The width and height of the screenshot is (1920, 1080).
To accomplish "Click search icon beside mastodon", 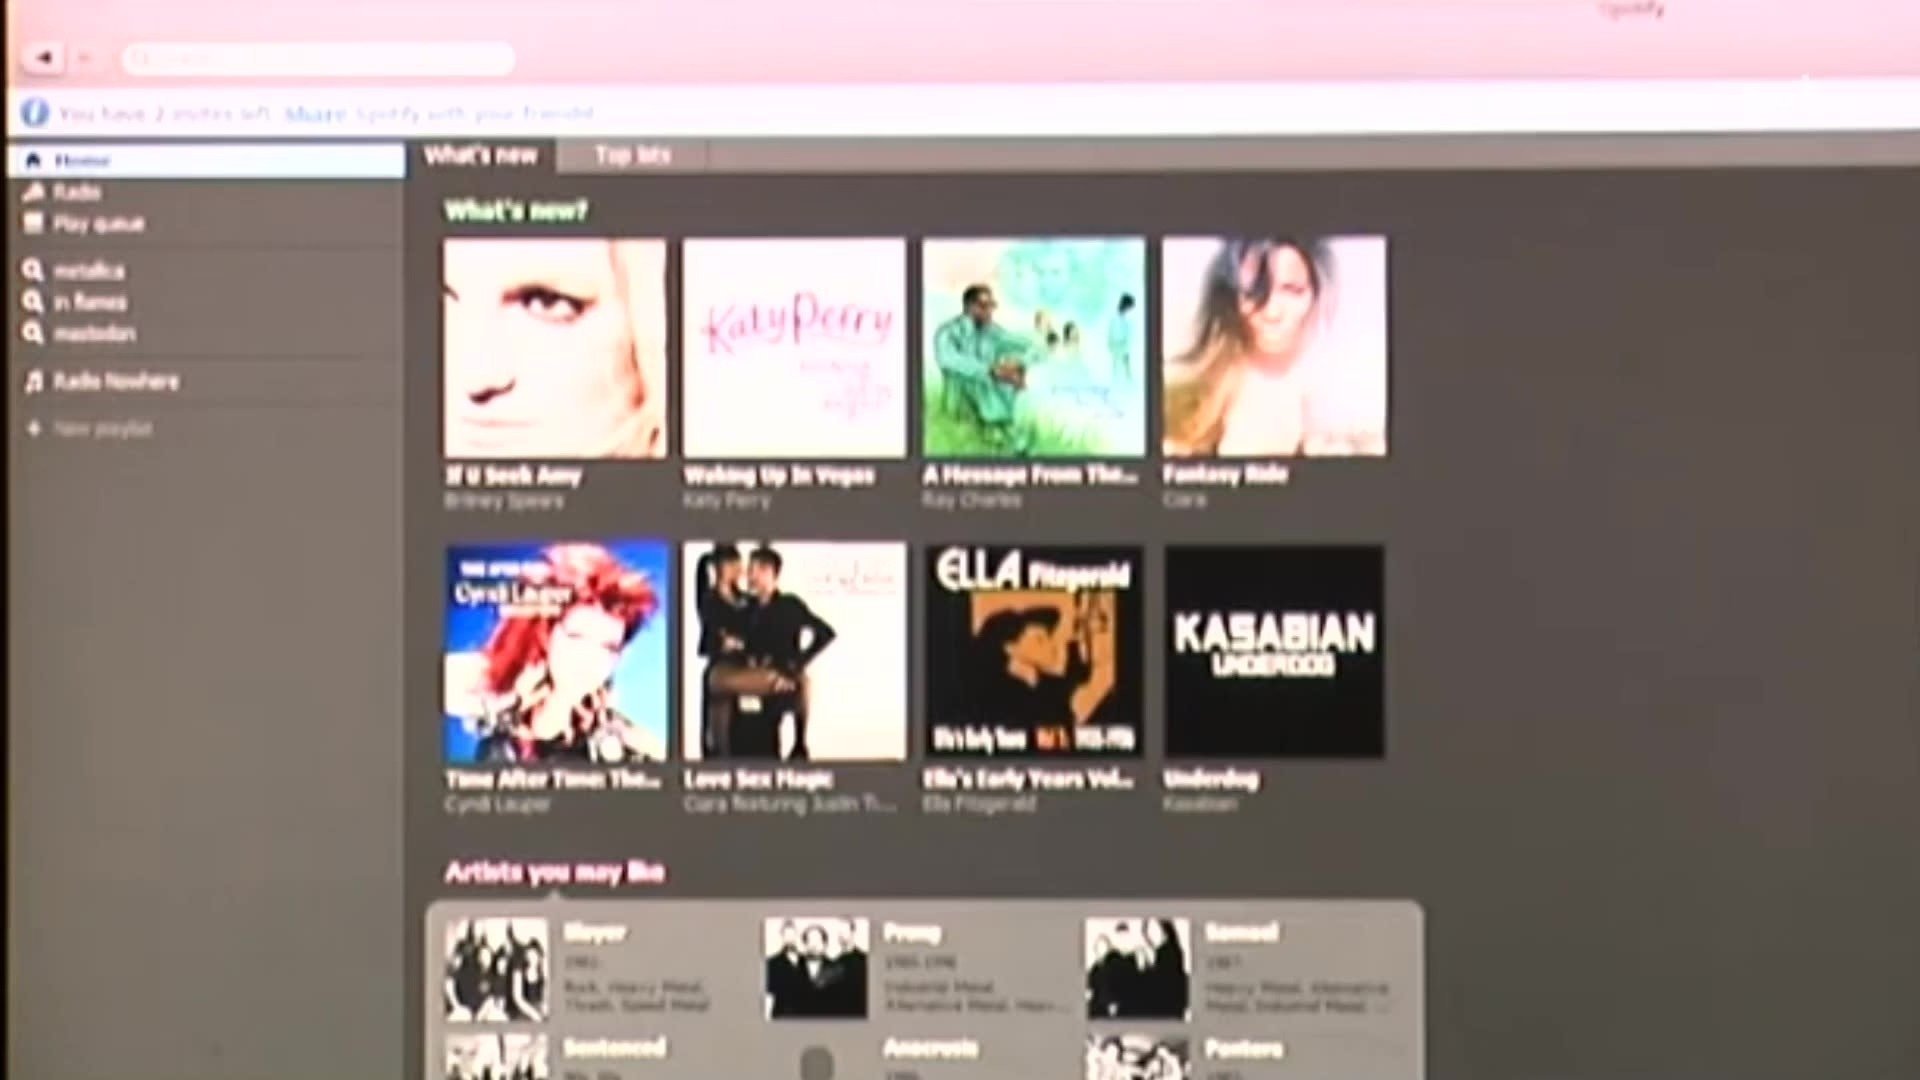I will [34, 333].
